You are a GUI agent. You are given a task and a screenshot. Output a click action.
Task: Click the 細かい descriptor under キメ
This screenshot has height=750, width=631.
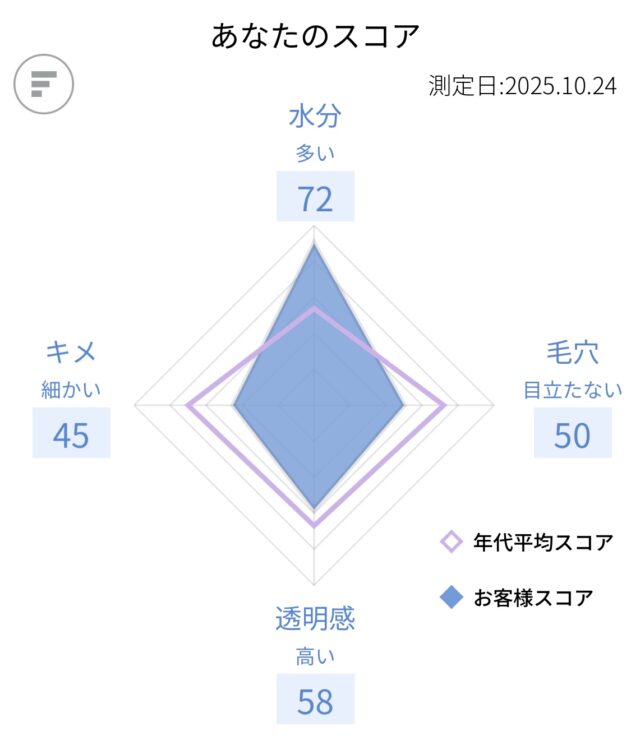point(71,389)
